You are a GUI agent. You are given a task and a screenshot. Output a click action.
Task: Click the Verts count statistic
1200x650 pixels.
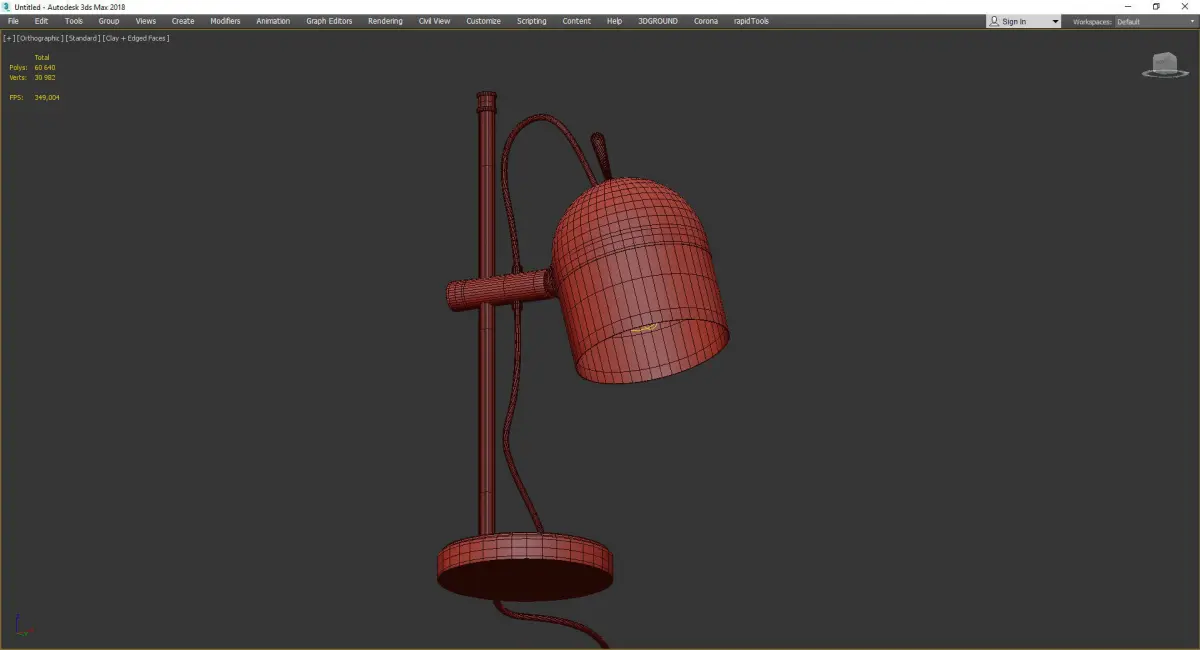pyautogui.click(x=32, y=77)
